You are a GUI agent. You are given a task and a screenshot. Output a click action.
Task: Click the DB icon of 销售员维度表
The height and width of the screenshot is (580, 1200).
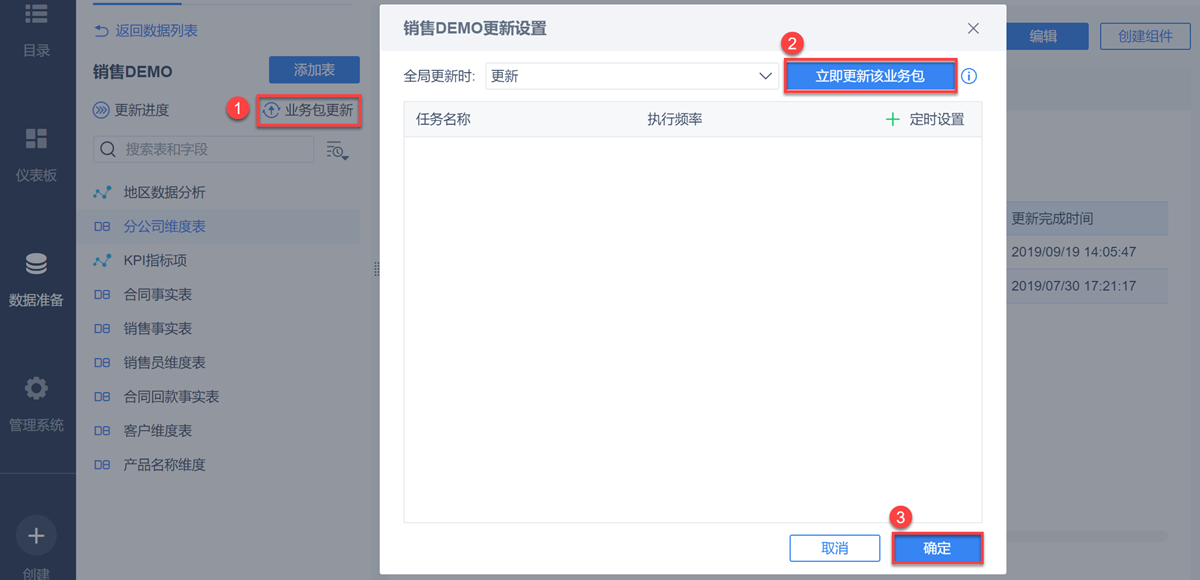(x=102, y=363)
